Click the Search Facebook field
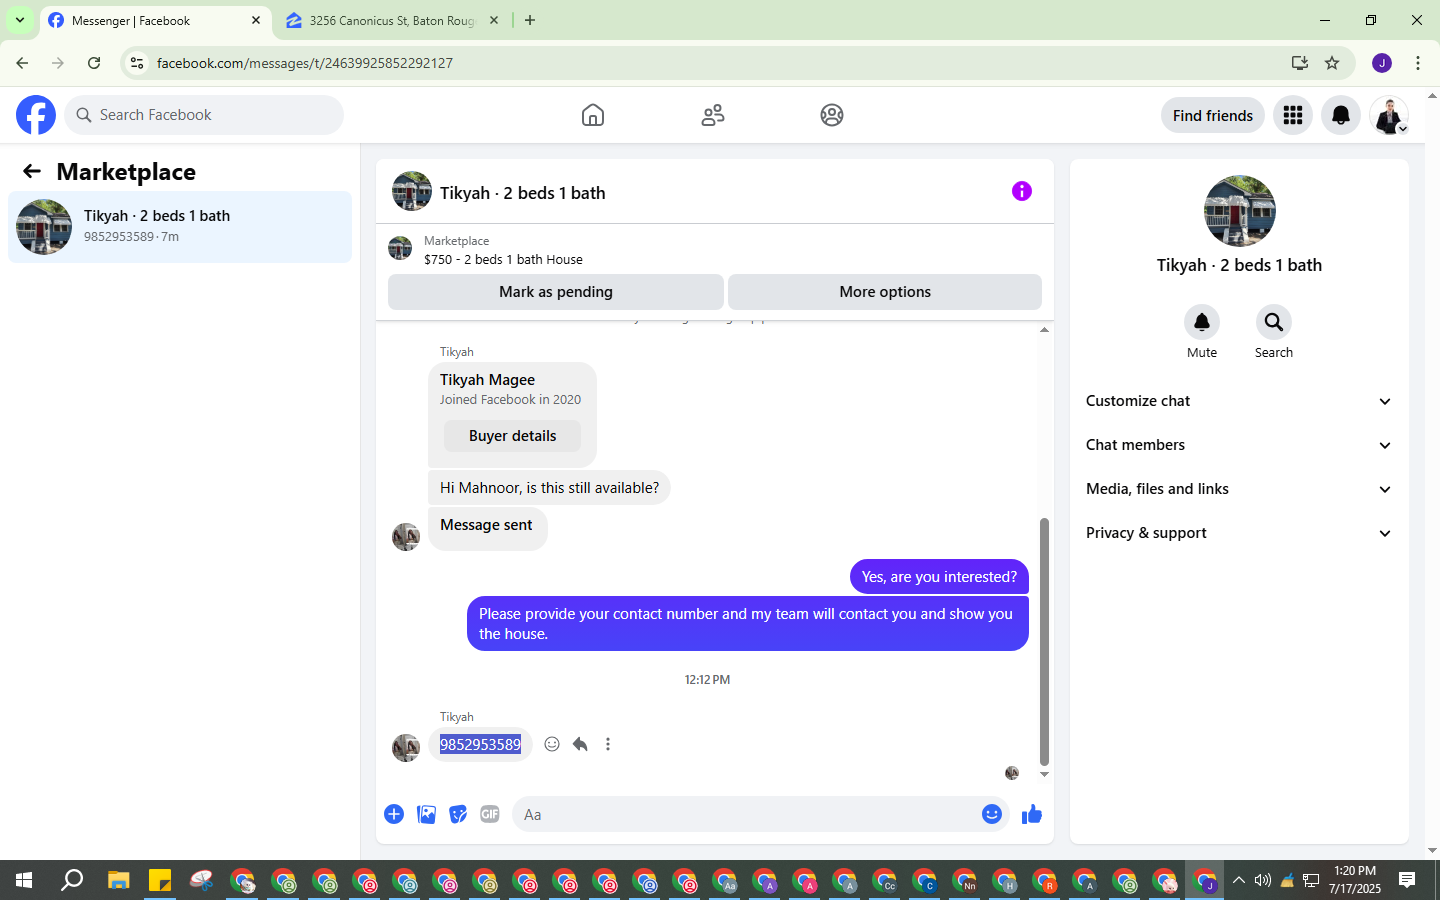 point(204,115)
